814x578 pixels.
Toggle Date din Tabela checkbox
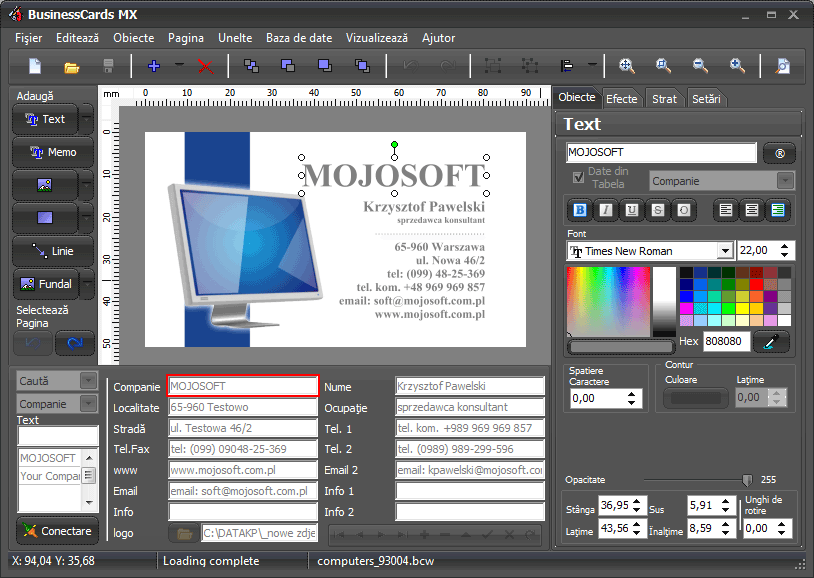tap(578, 178)
